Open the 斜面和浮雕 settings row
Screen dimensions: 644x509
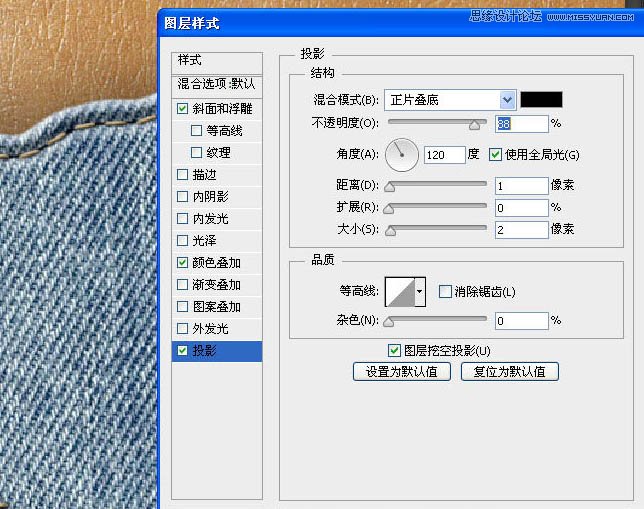coord(217,109)
